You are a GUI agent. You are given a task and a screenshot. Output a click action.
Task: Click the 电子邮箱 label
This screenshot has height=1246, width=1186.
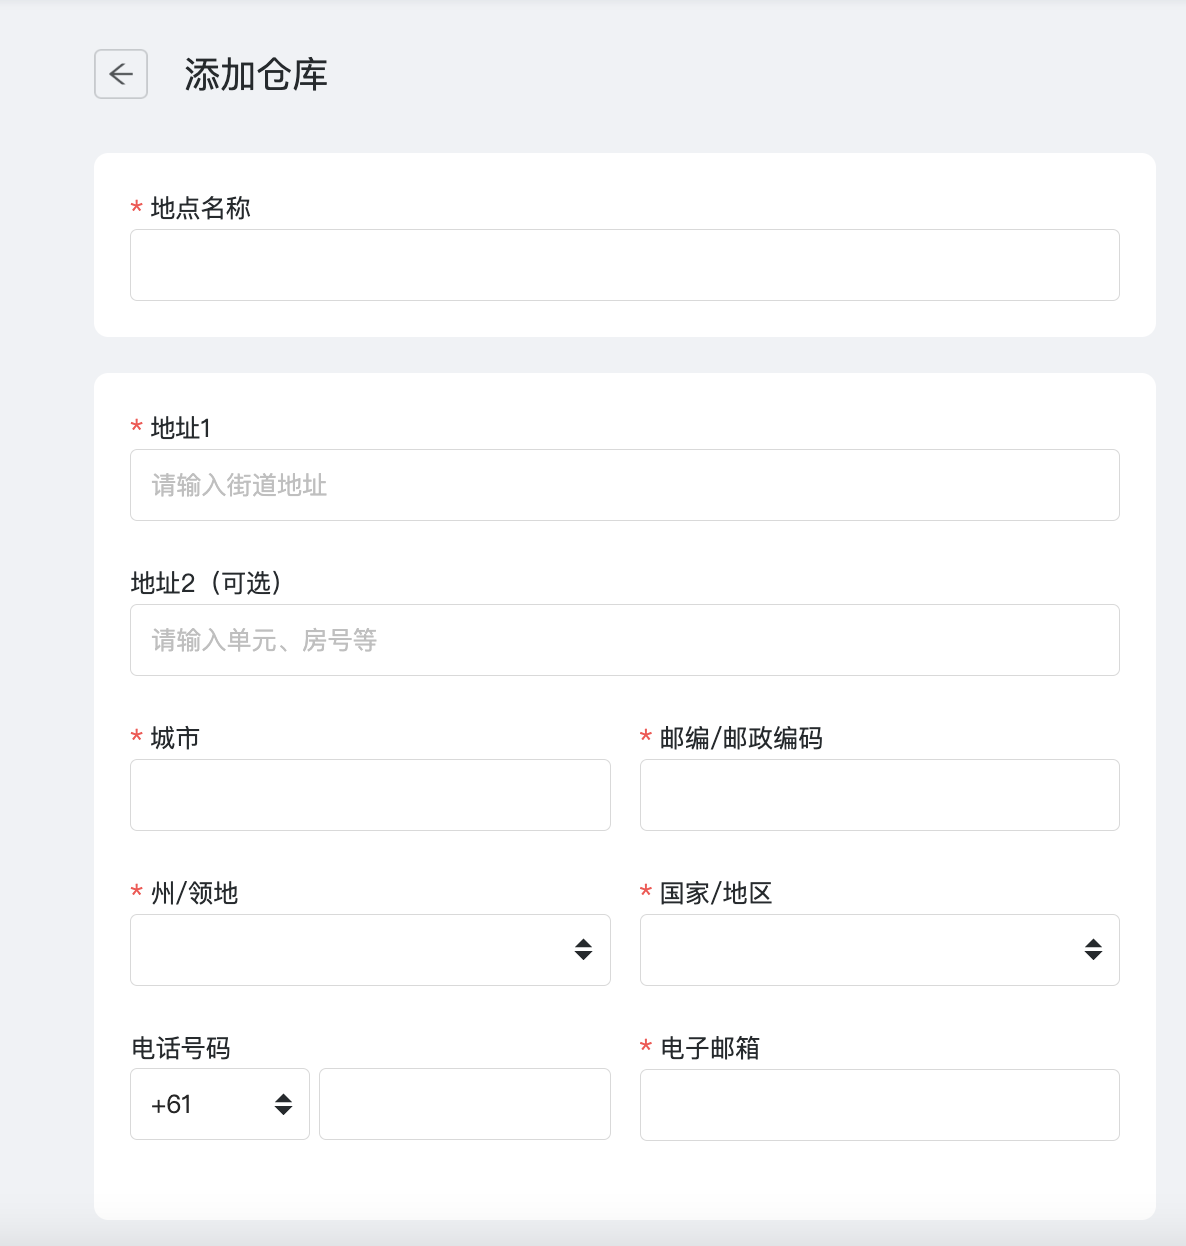coord(710,1048)
